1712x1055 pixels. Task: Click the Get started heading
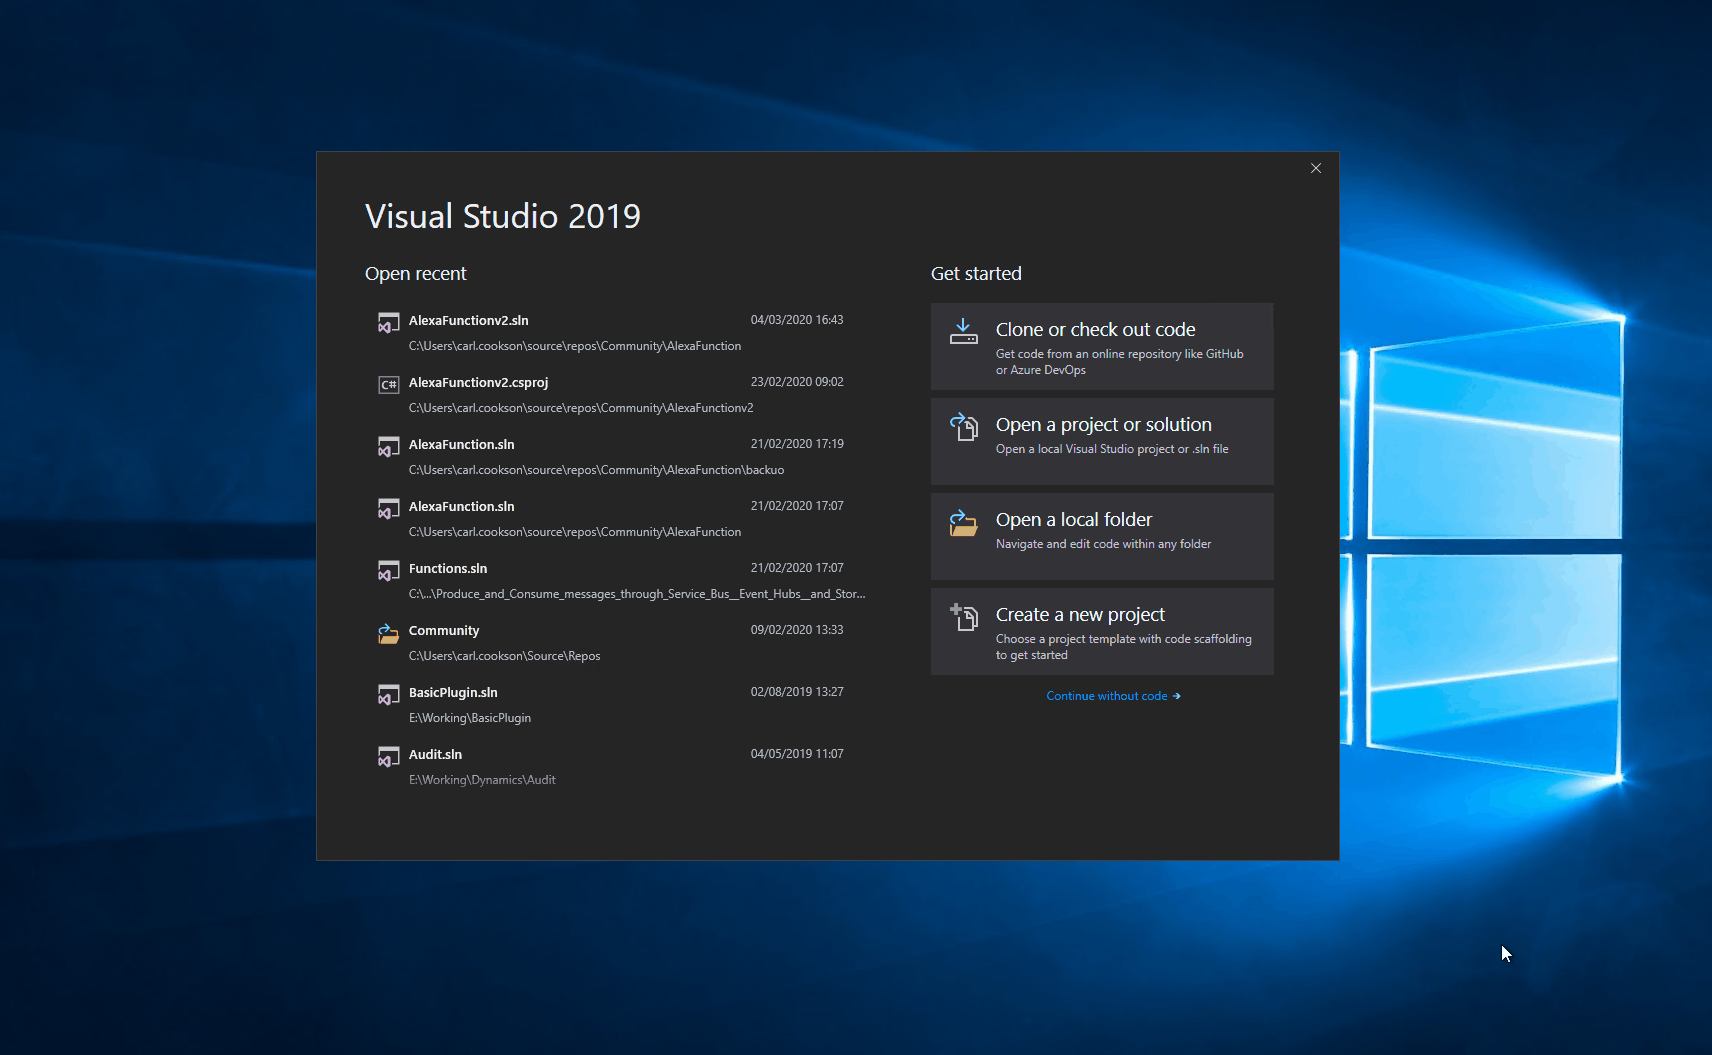[x=976, y=274]
